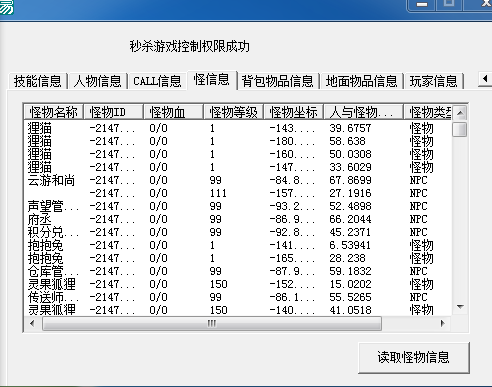Click coordinate cell -93.2...
492x387 pixels.
coord(292,206)
